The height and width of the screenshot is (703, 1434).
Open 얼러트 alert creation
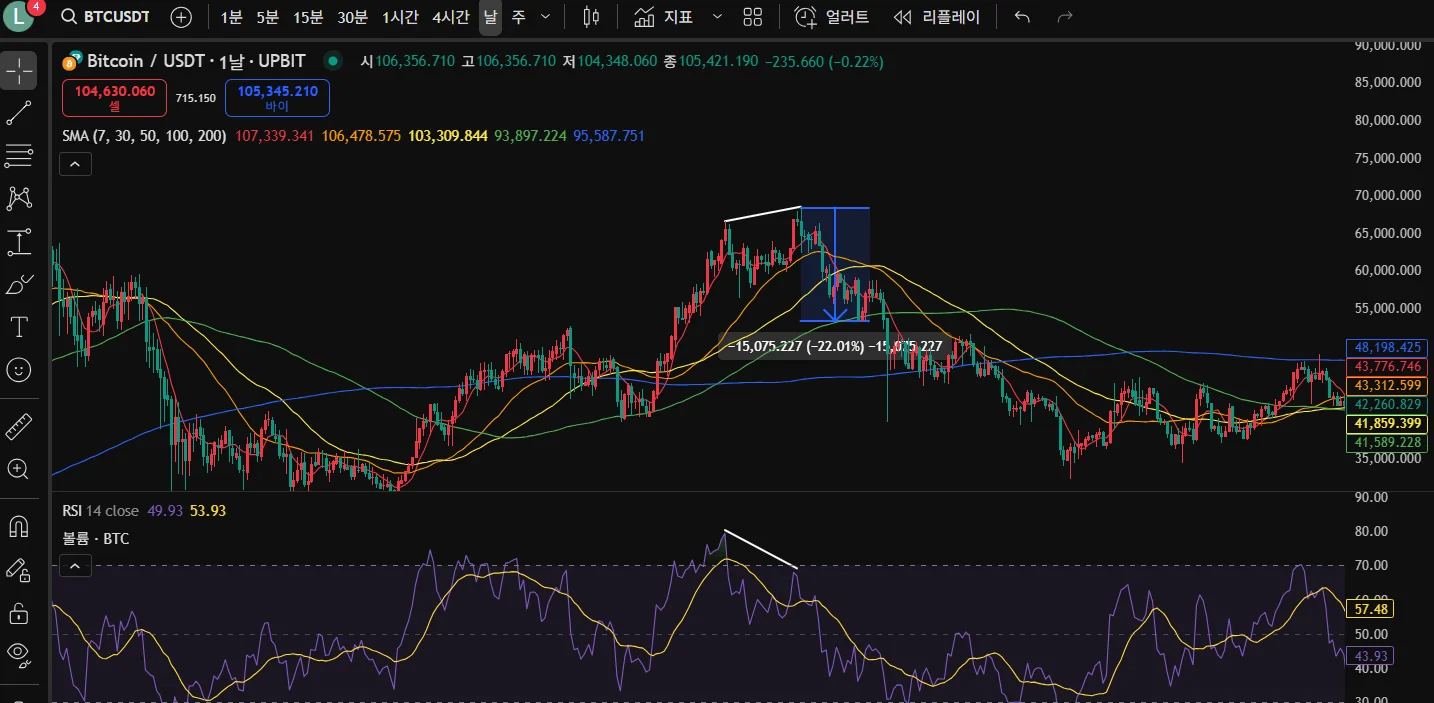(x=832, y=17)
